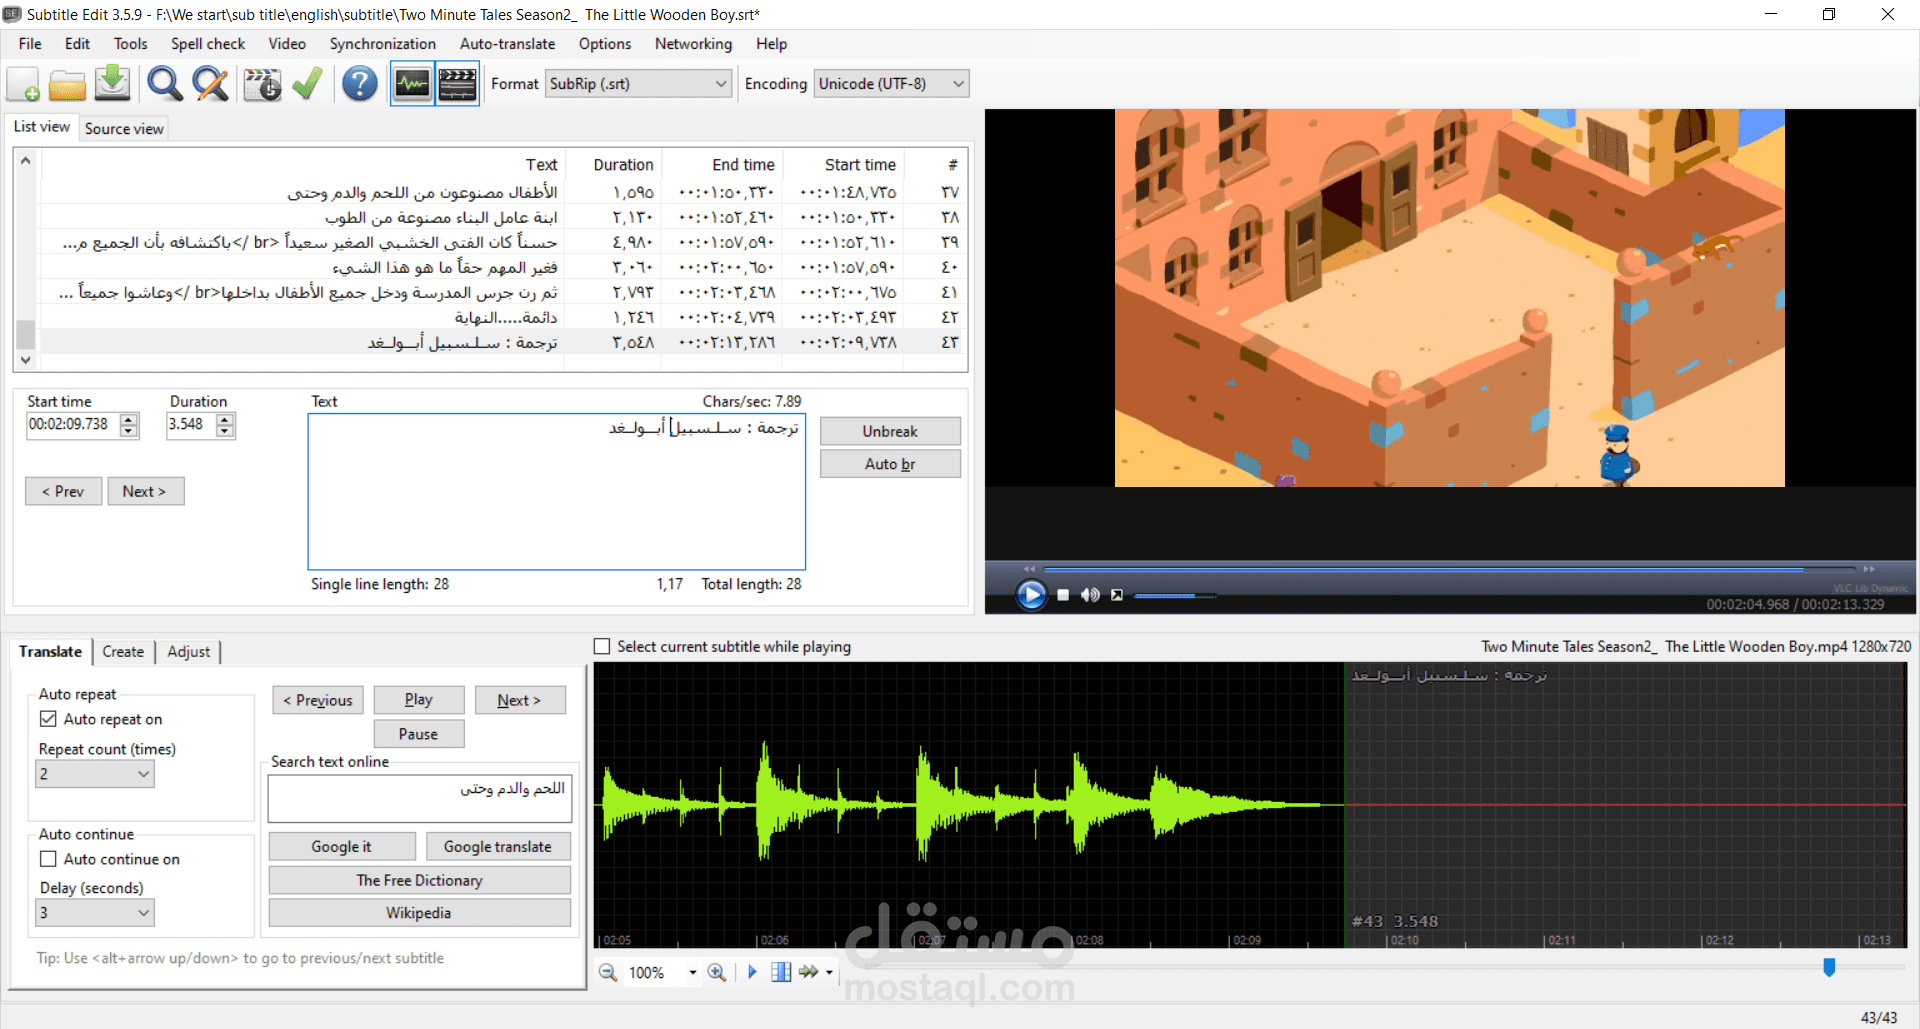Click the green playback speed arrows icon
This screenshot has height=1029, width=1920.
click(808, 972)
